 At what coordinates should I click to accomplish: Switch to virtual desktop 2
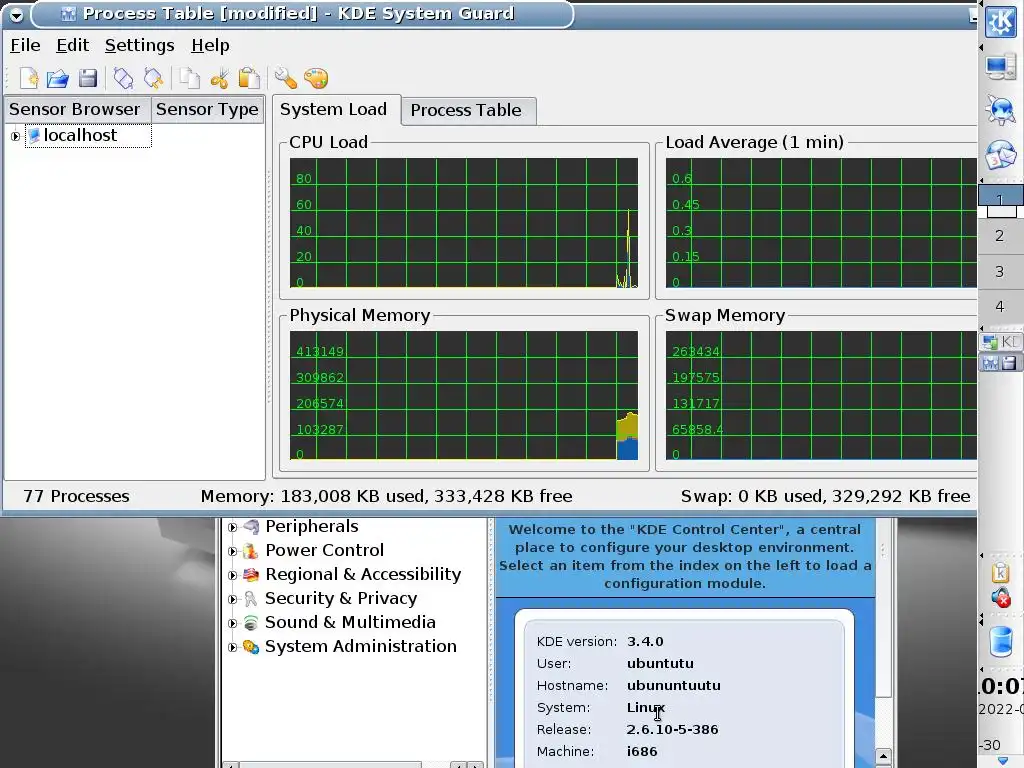(x=999, y=236)
